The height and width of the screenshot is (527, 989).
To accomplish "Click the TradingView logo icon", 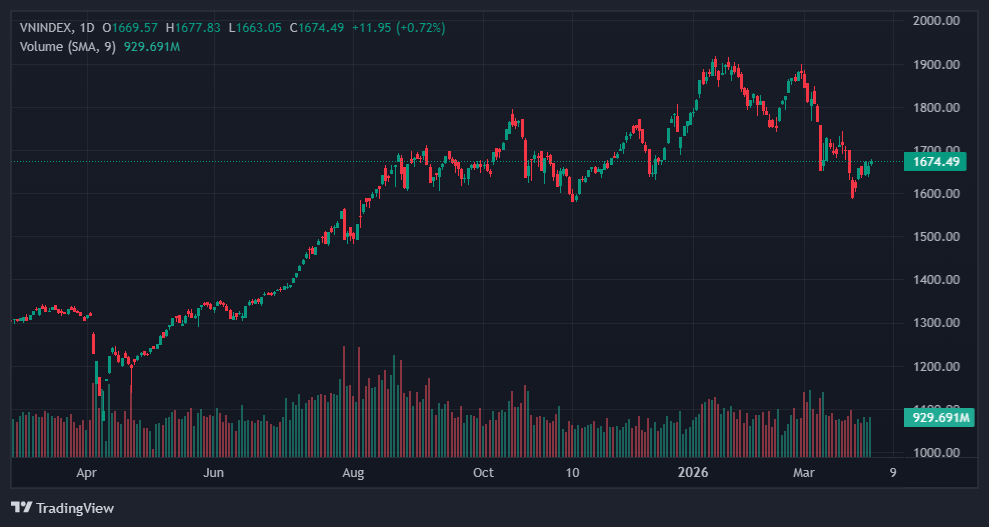I will coord(21,508).
